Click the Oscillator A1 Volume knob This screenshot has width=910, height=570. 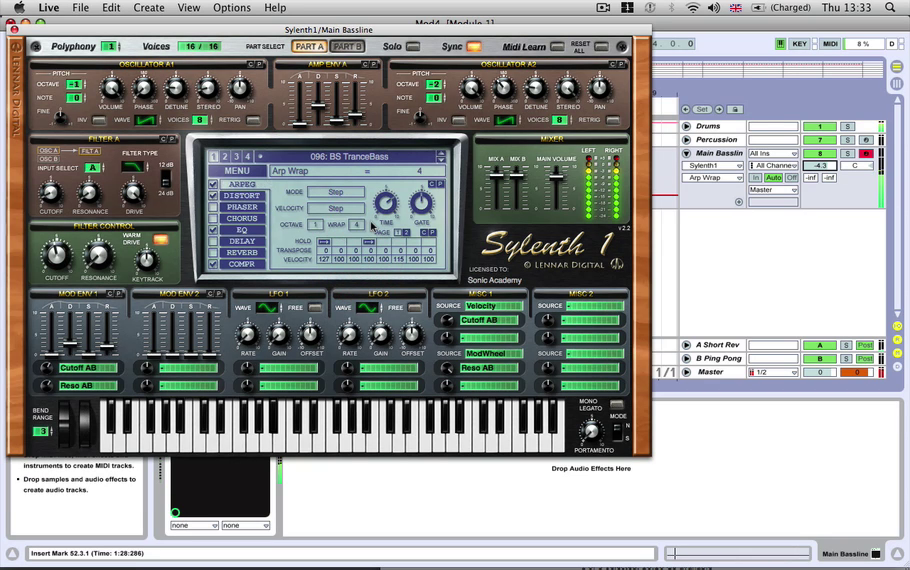(111, 89)
